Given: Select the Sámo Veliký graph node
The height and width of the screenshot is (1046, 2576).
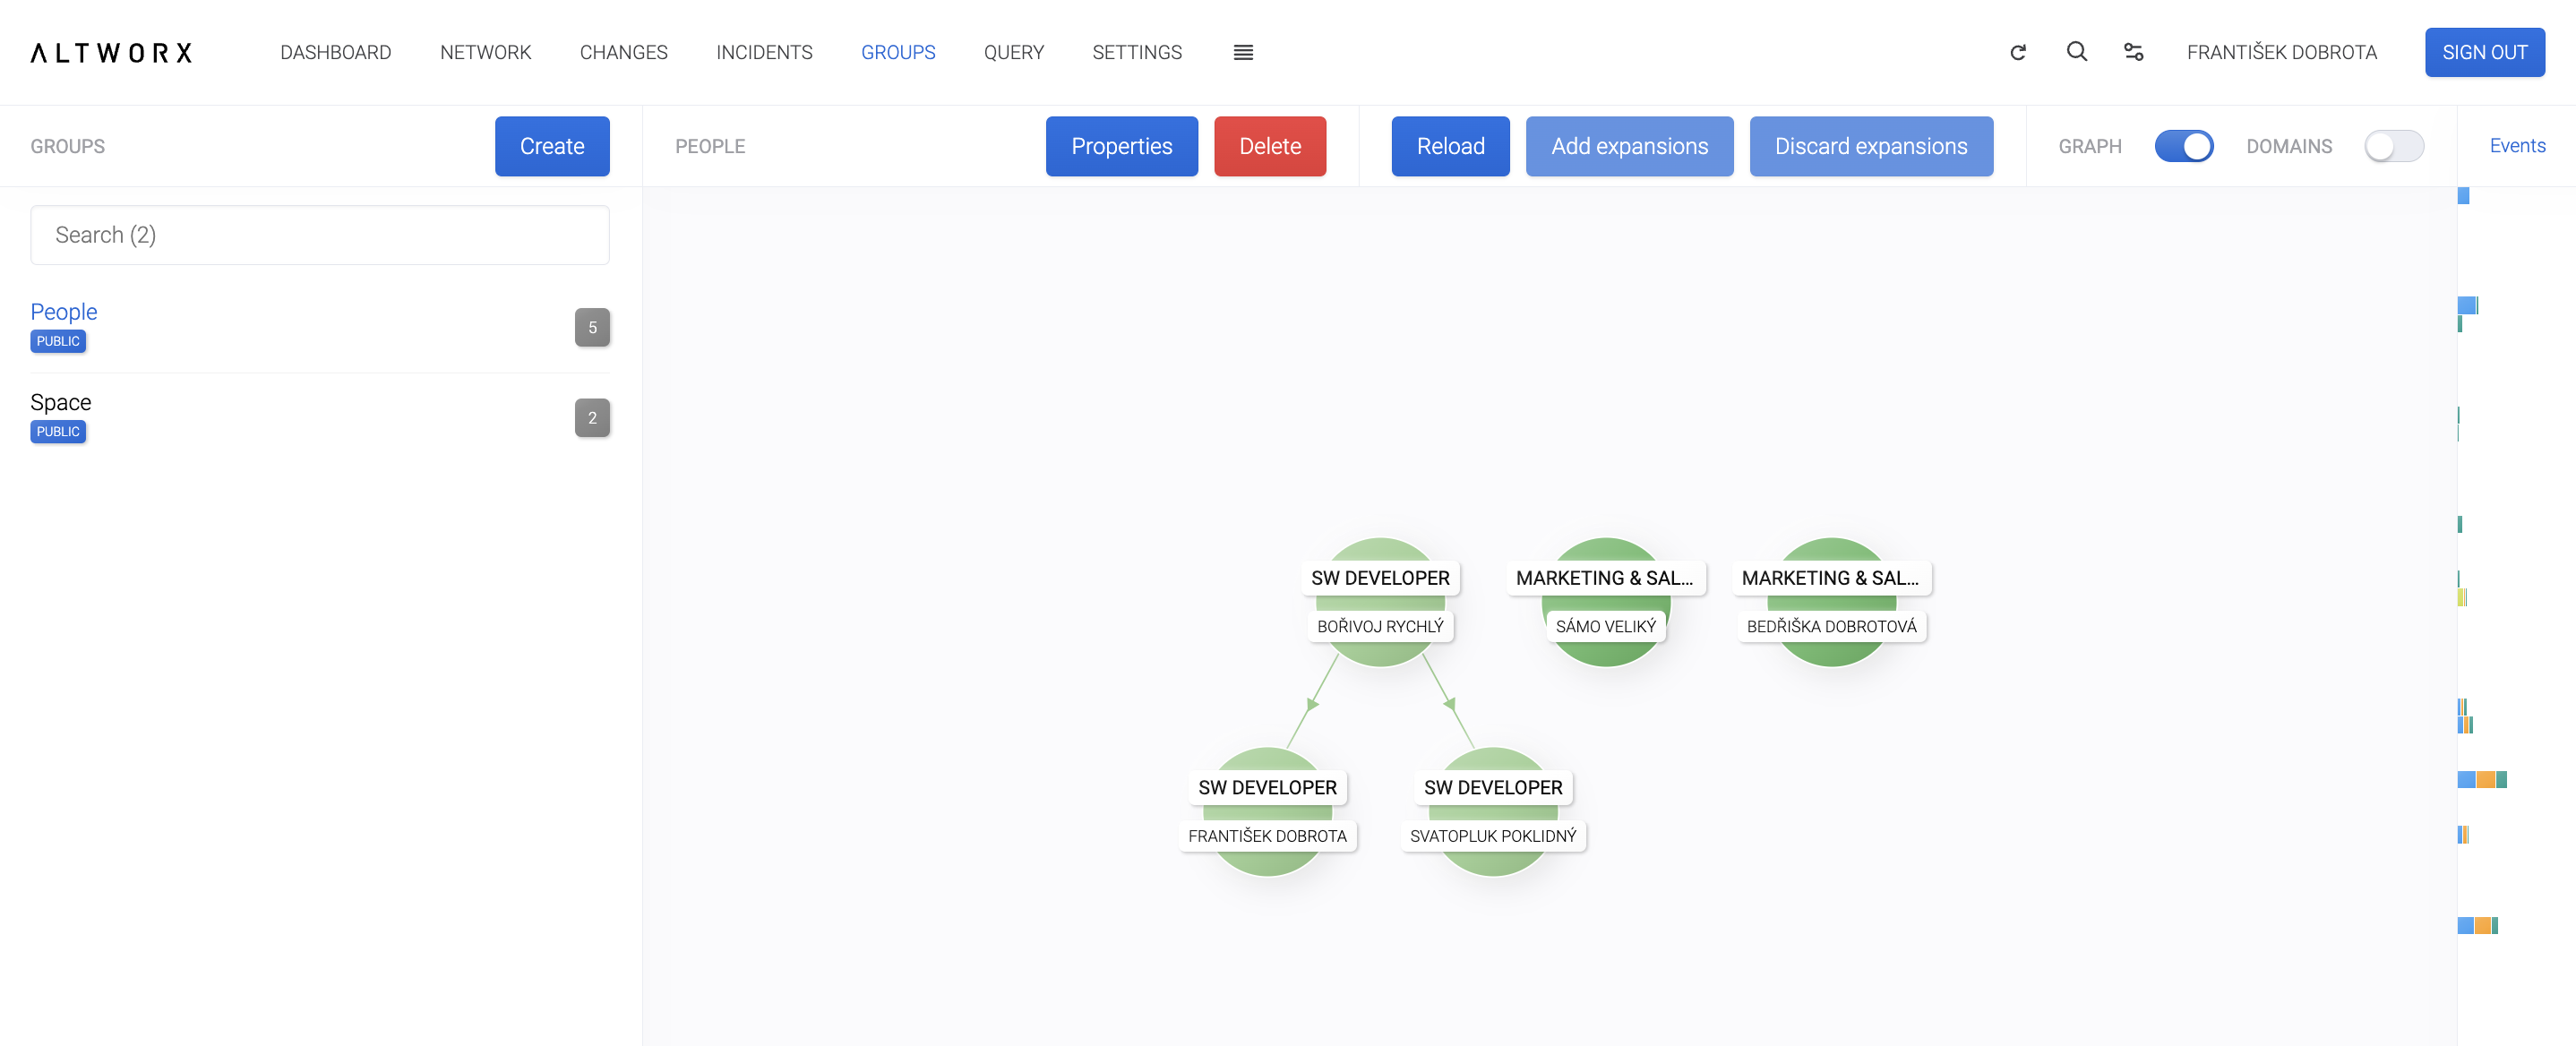Looking at the screenshot, I should click(x=1605, y=602).
